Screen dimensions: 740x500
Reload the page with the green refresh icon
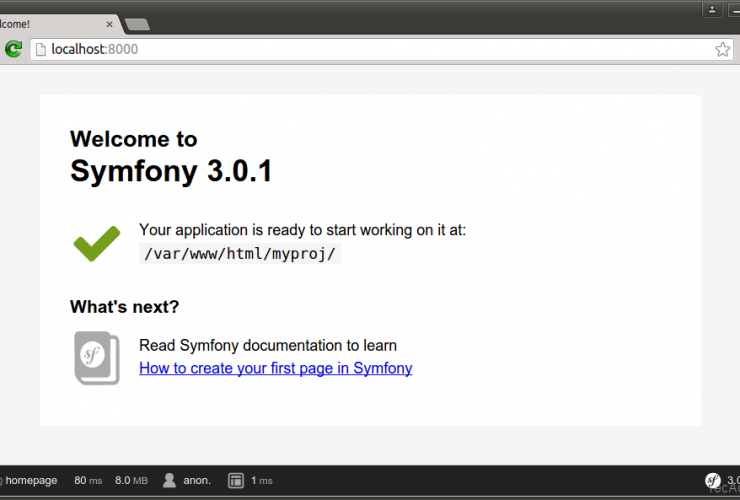tap(13, 49)
